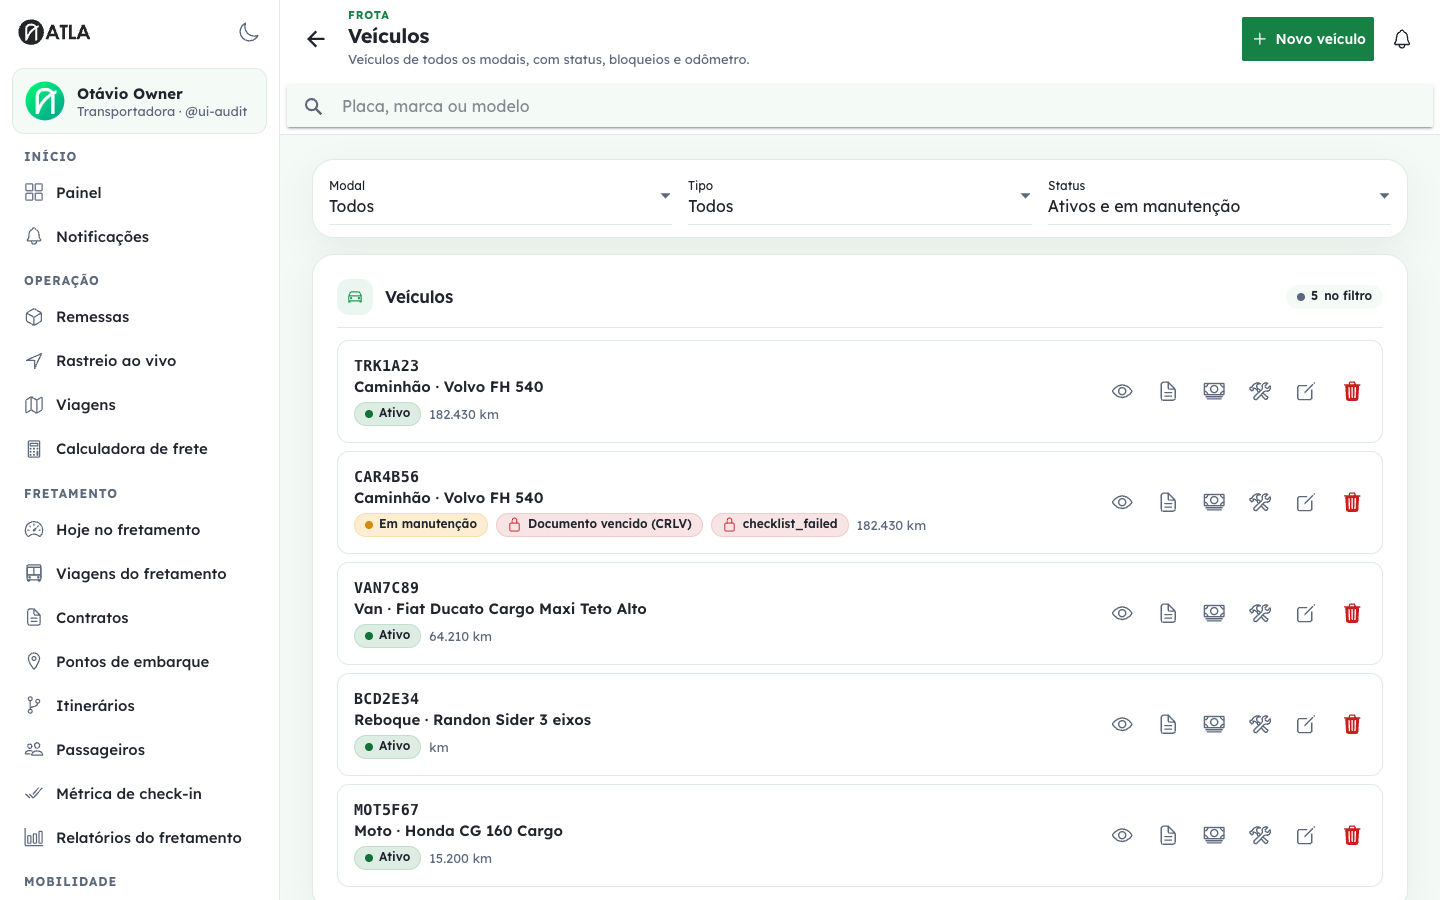
Task: View details of vehicle BCD2E34 (eye icon)
Action: 1122,725
